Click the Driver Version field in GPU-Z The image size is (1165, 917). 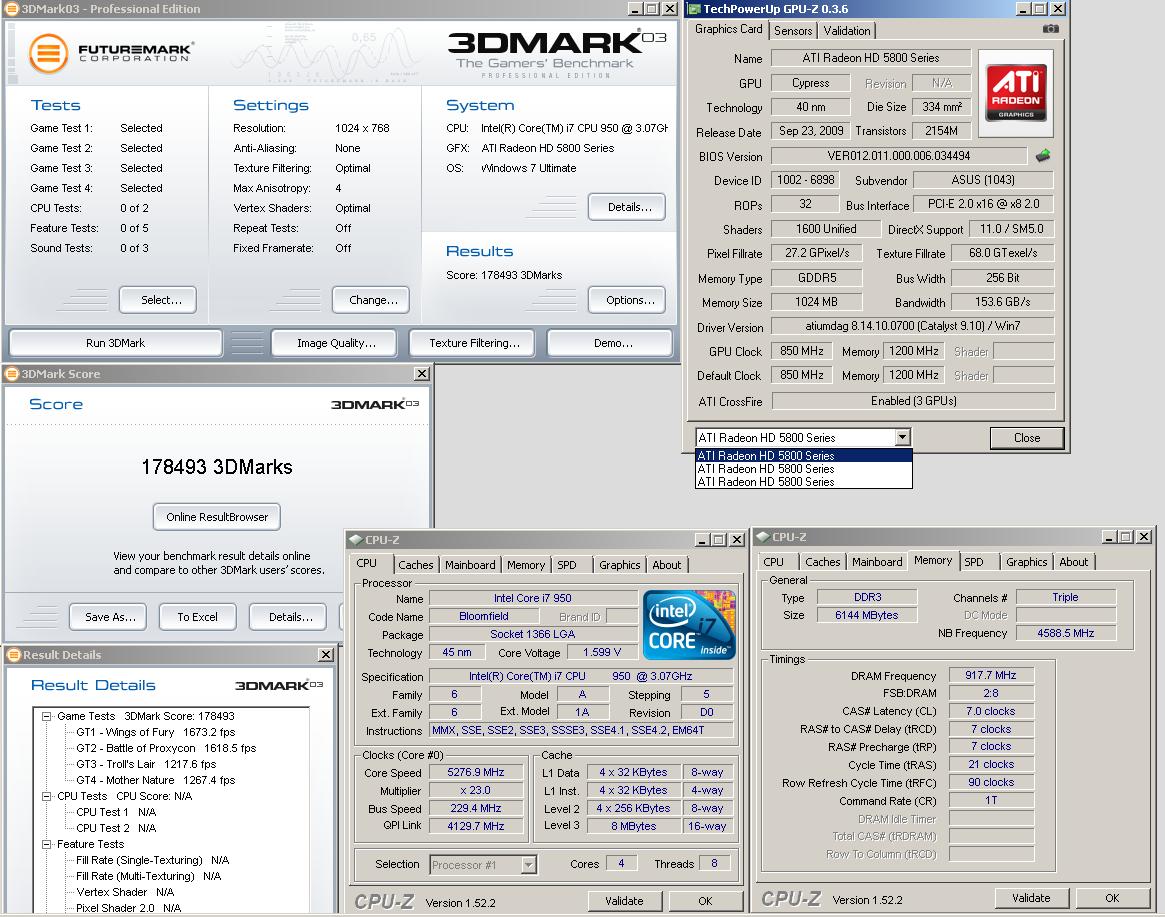[913, 326]
